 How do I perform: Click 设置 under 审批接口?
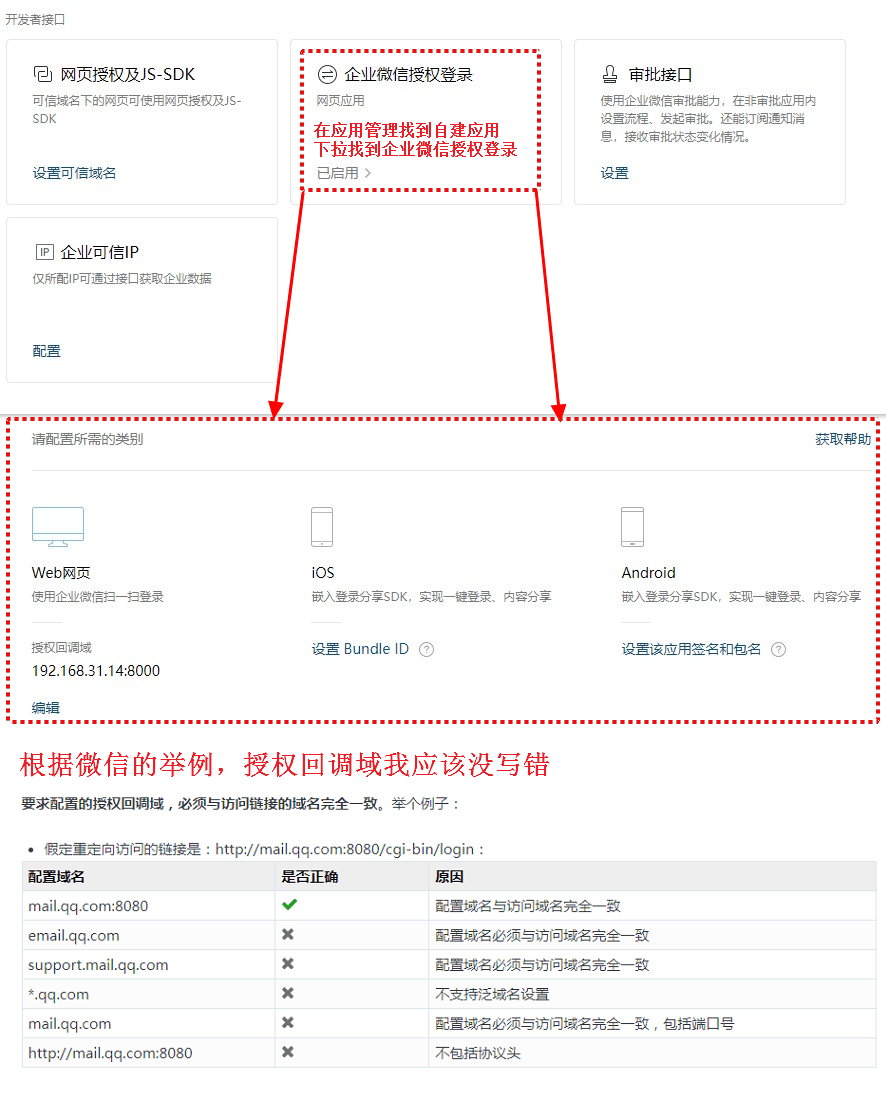tap(613, 172)
